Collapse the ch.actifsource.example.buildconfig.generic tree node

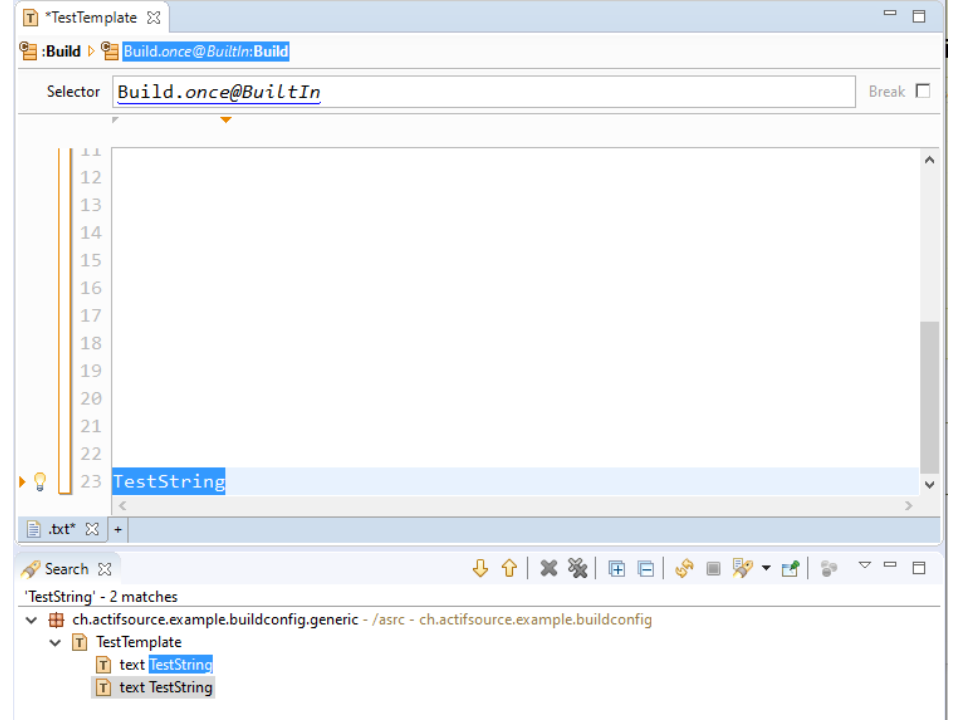(x=32, y=620)
